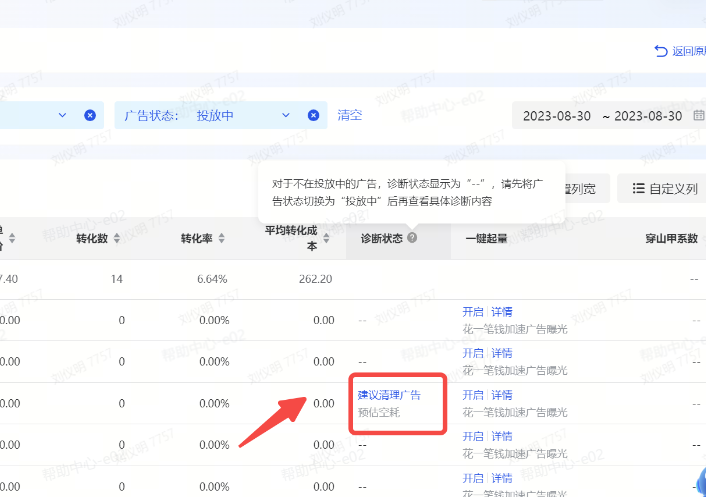Image resolution: width=706 pixels, height=497 pixels.
Task: Sort by the leftmost partially visible column arrows
Action: coord(12,239)
